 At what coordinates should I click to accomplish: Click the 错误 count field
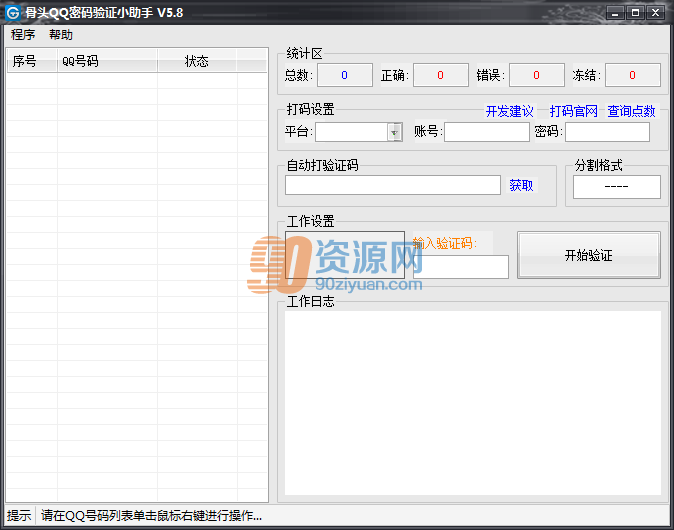(x=536, y=75)
